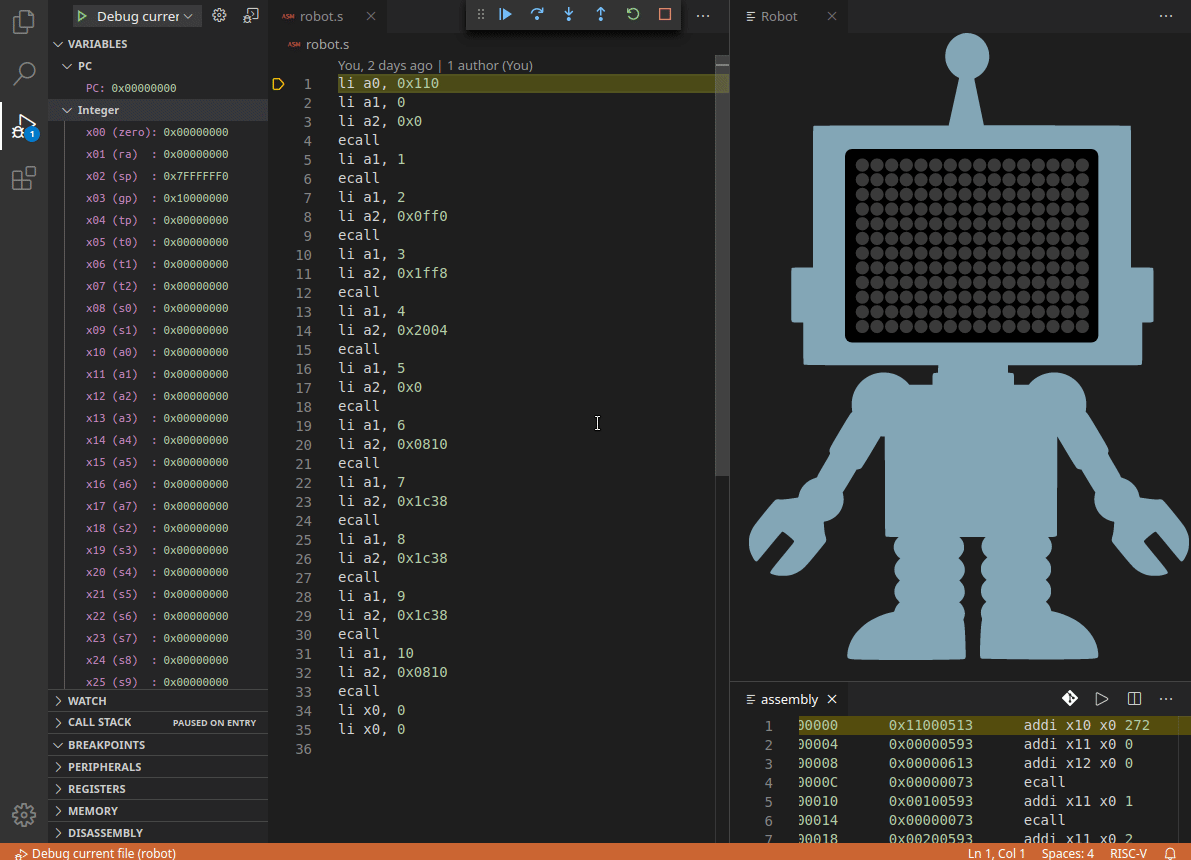Open the Run and Debug view
The image size is (1191, 860).
pyautogui.click(x=24, y=126)
